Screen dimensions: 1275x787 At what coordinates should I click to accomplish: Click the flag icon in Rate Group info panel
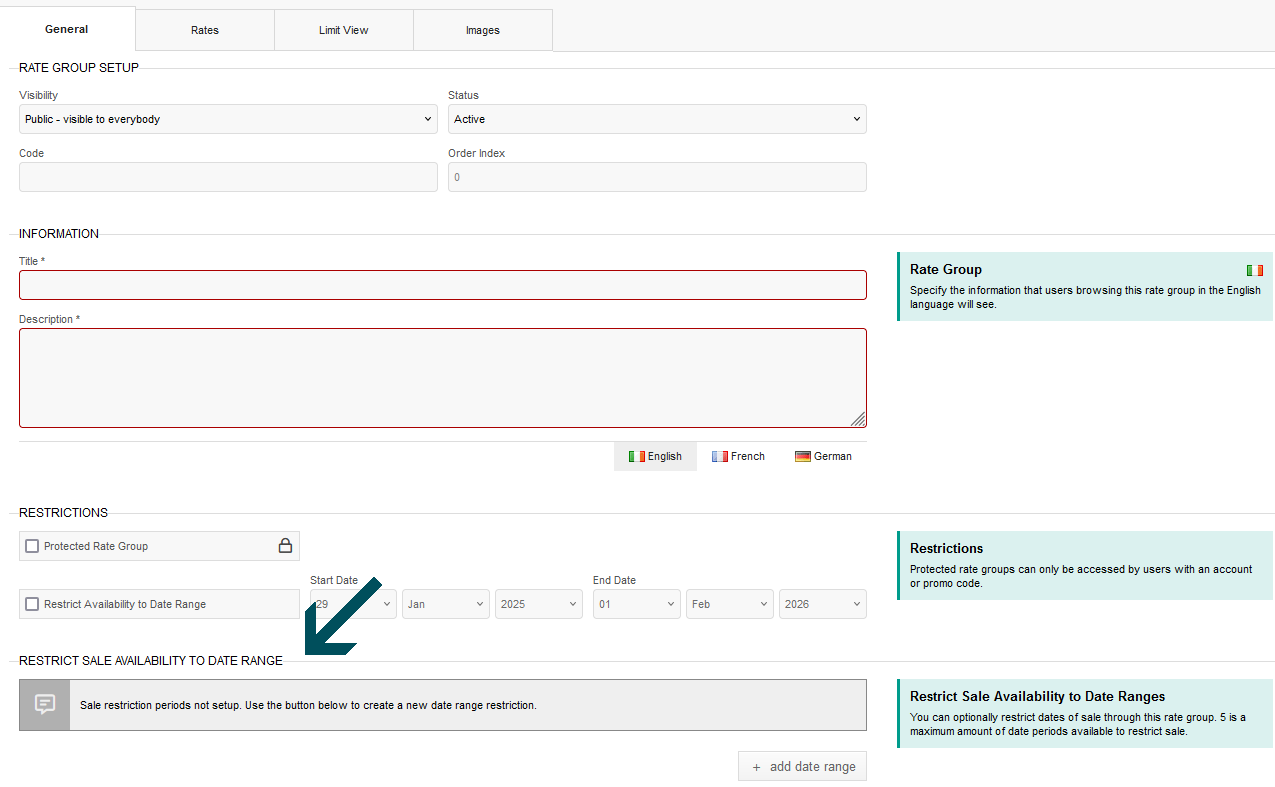[x=1255, y=270]
